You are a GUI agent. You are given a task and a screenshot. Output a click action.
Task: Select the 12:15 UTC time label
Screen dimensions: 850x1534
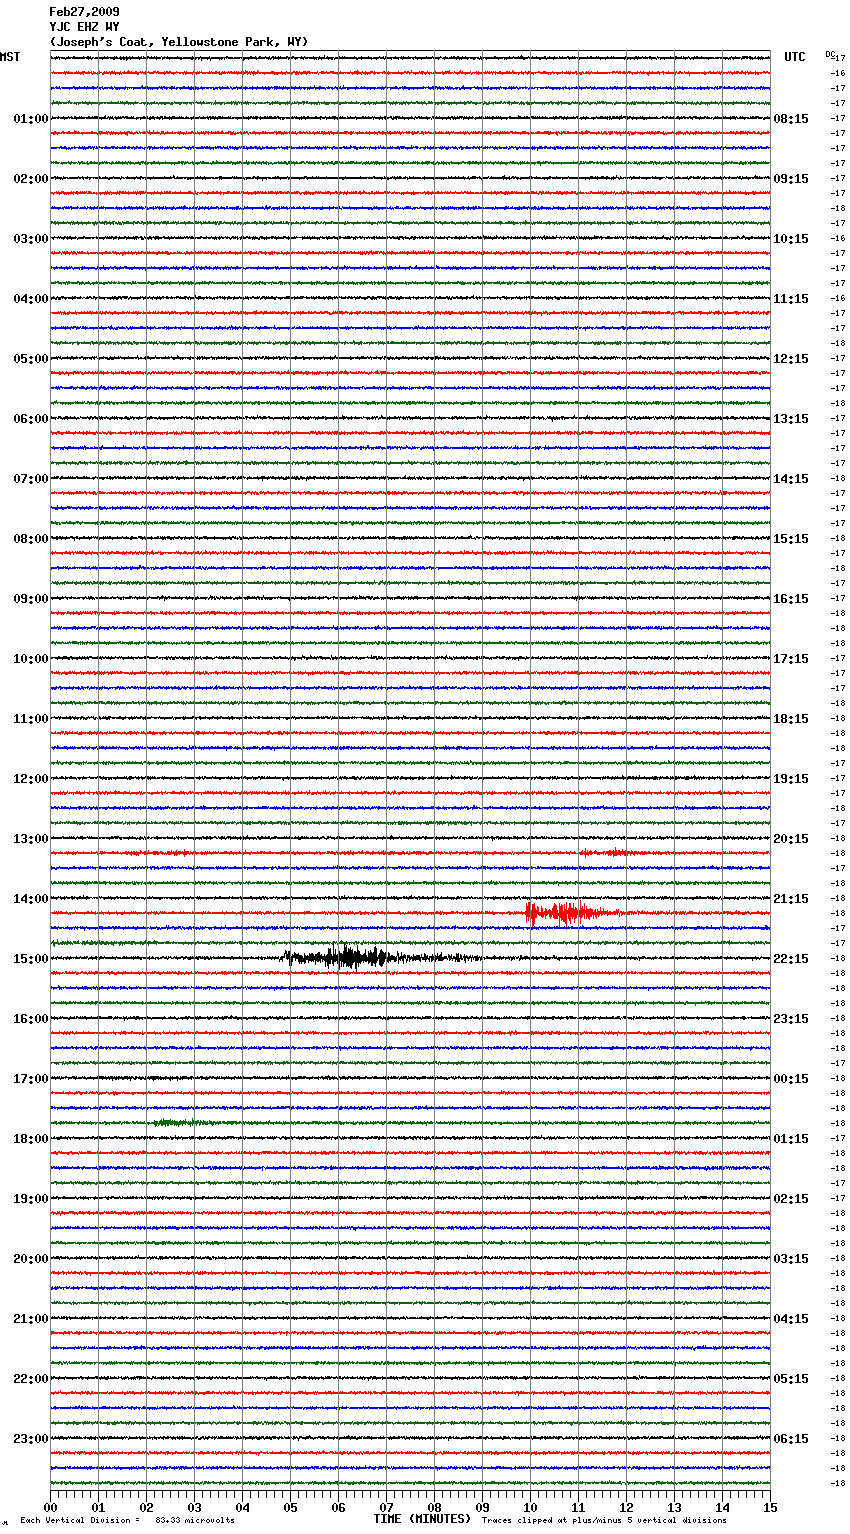[x=791, y=359]
